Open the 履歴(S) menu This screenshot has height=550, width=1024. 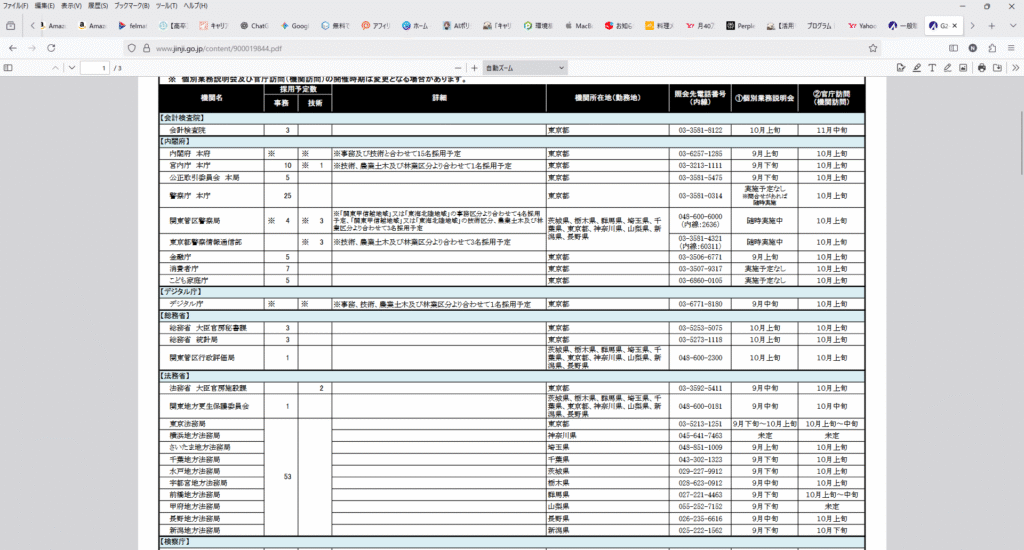98,6
